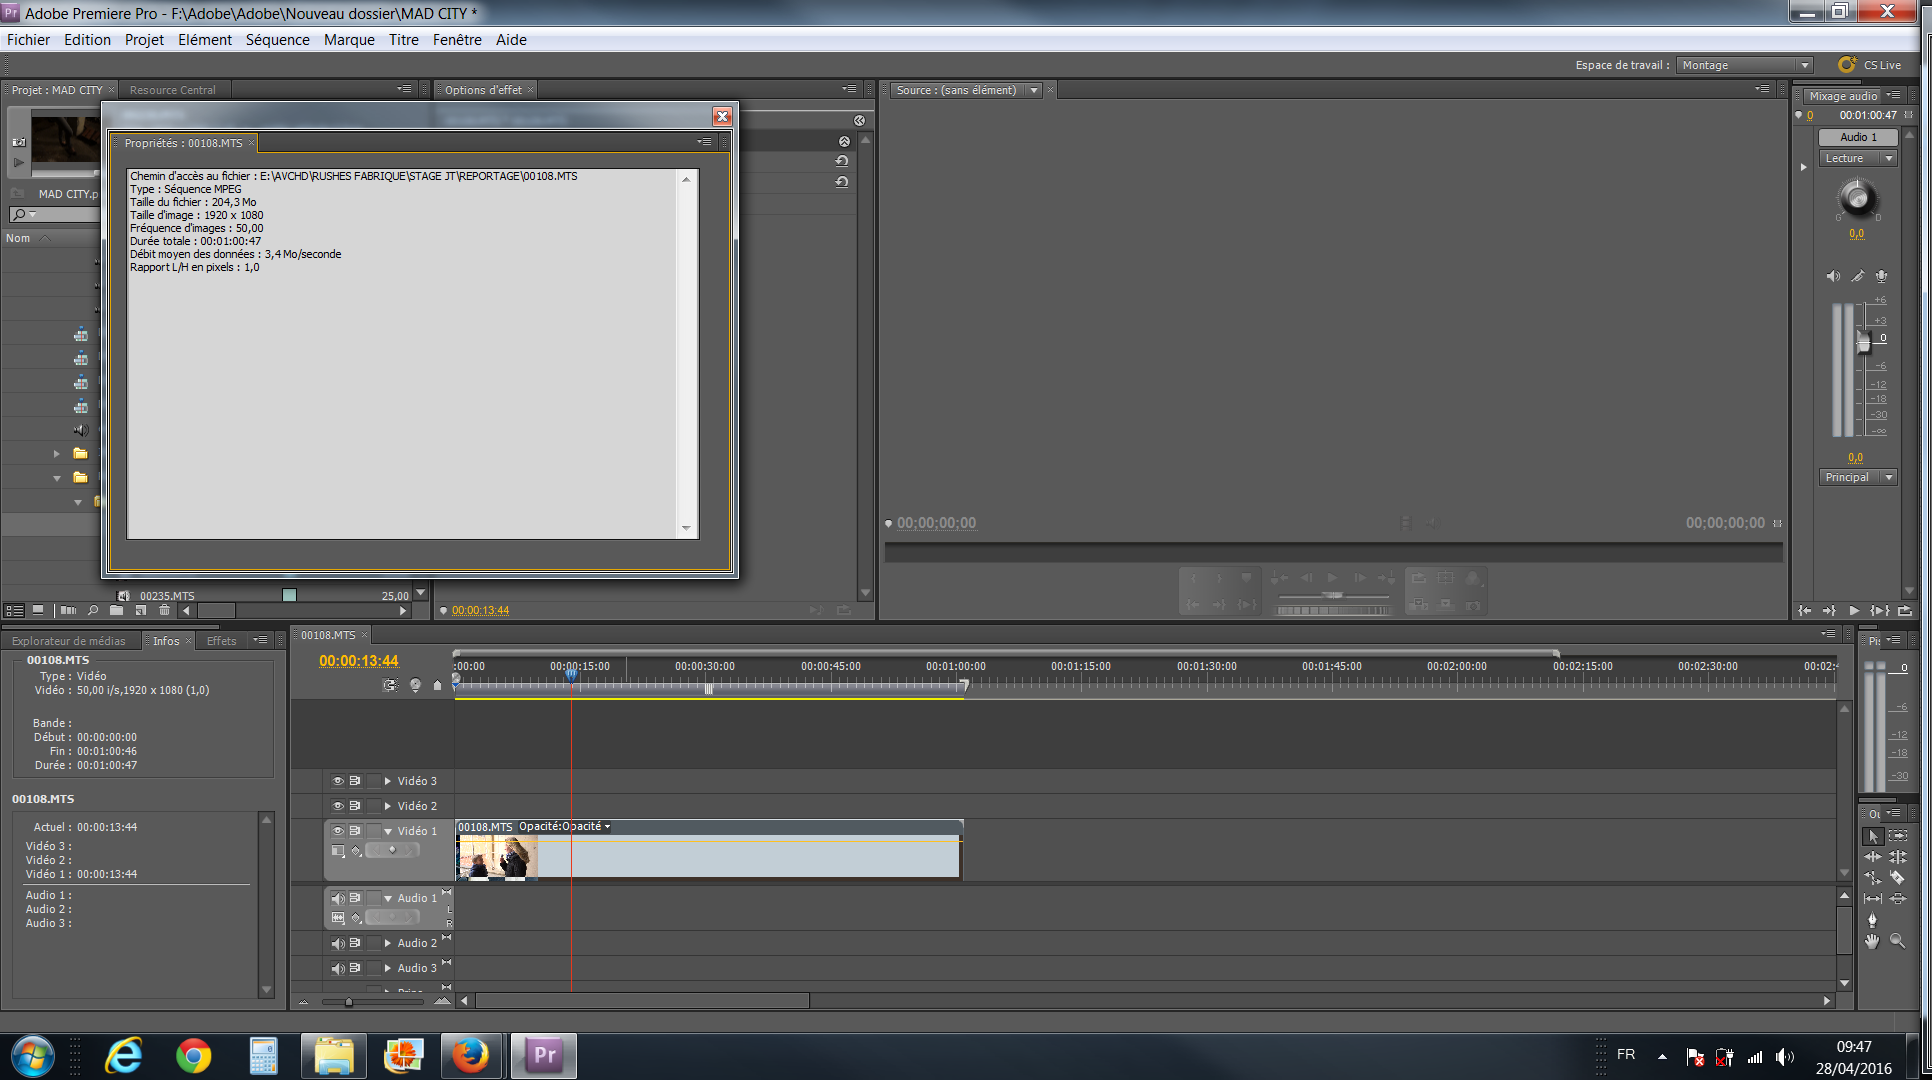Click the solo track horn icon in mixer

[1857, 276]
